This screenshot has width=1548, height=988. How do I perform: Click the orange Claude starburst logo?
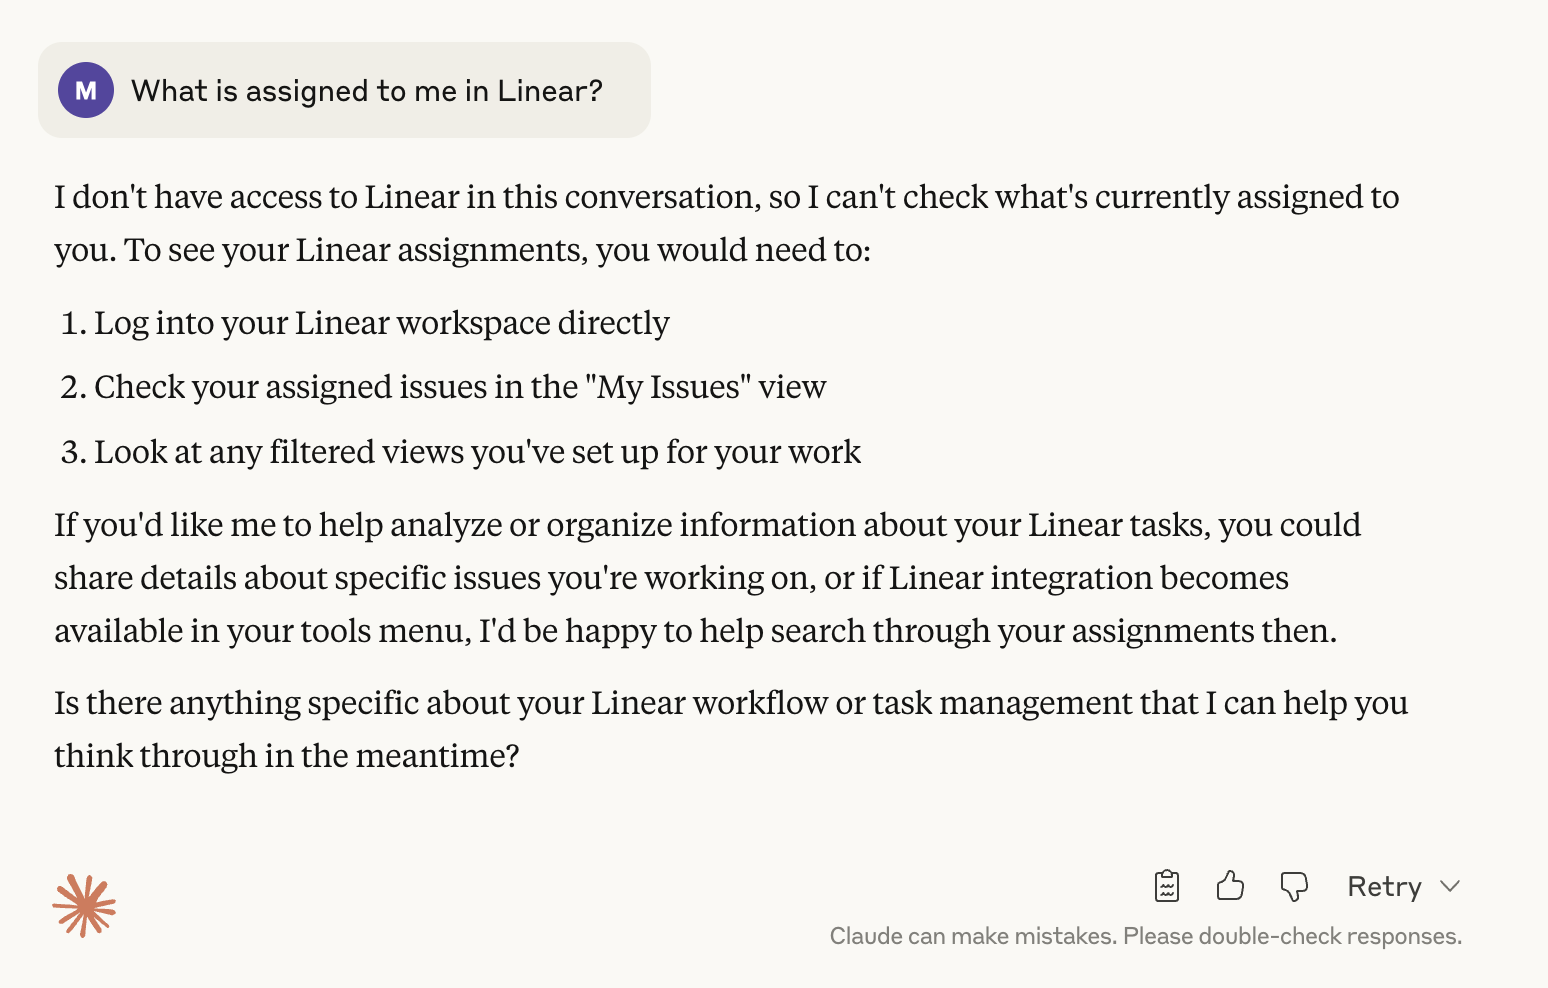click(84, 906)
